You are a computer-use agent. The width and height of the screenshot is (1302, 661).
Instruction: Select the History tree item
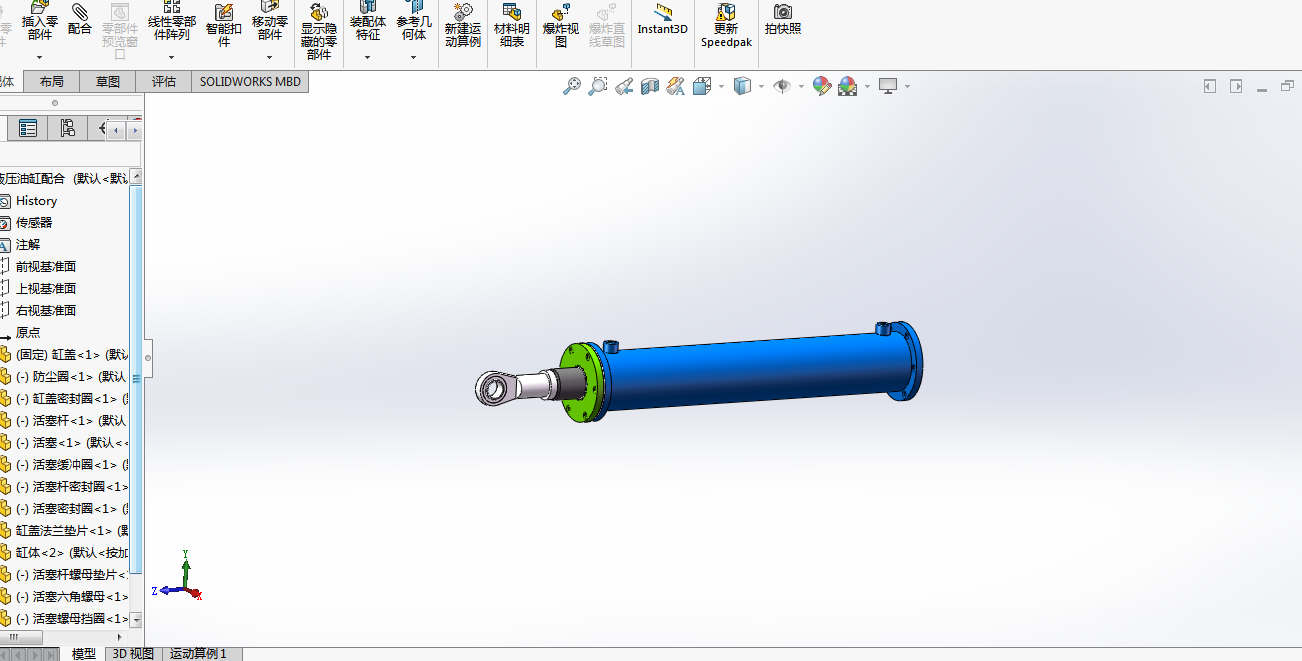tap(30, 201)
